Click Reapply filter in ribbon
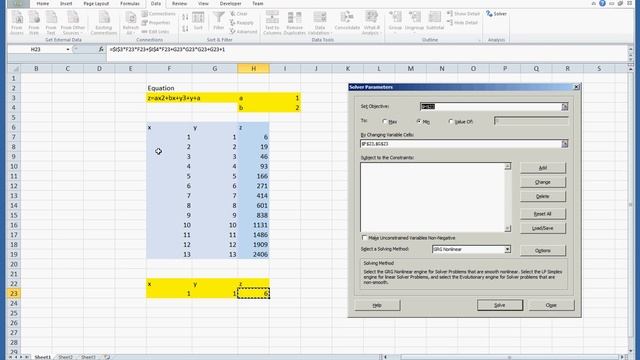Viewport: 640px width, 360px height. (242, 23)
